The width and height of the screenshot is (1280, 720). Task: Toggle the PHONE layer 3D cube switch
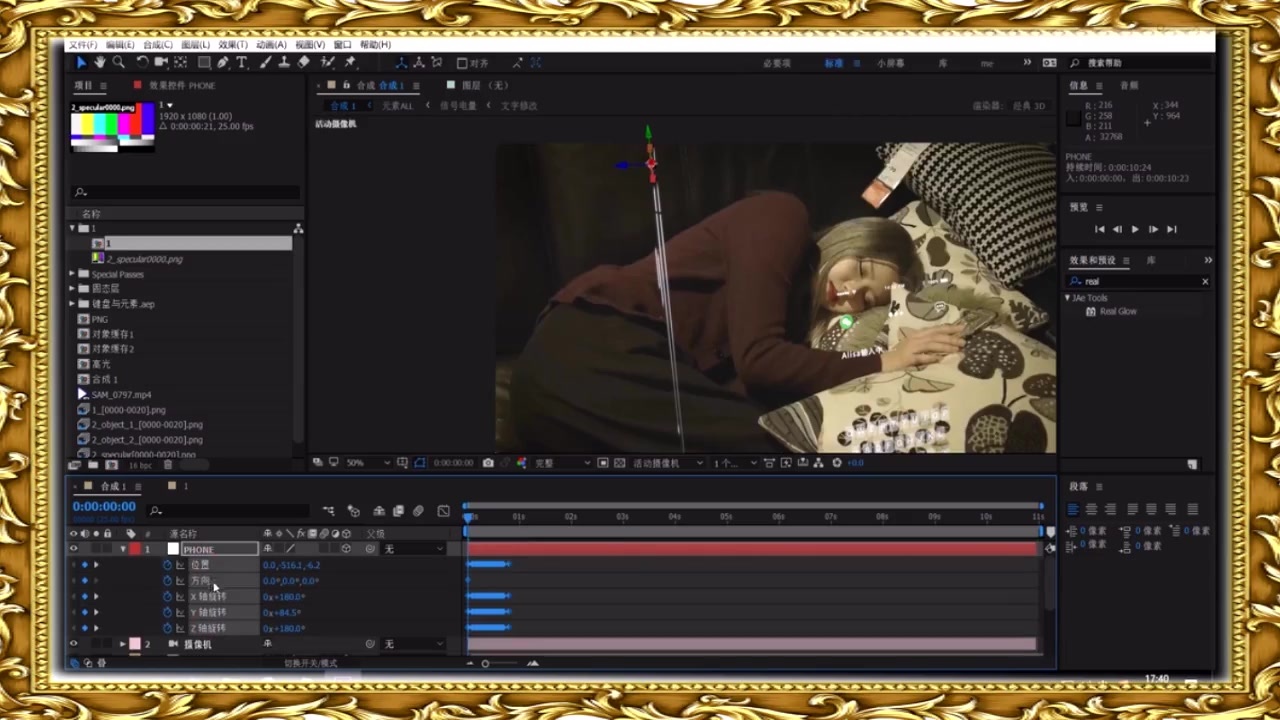pyautogui.click(x=346, y=549)
